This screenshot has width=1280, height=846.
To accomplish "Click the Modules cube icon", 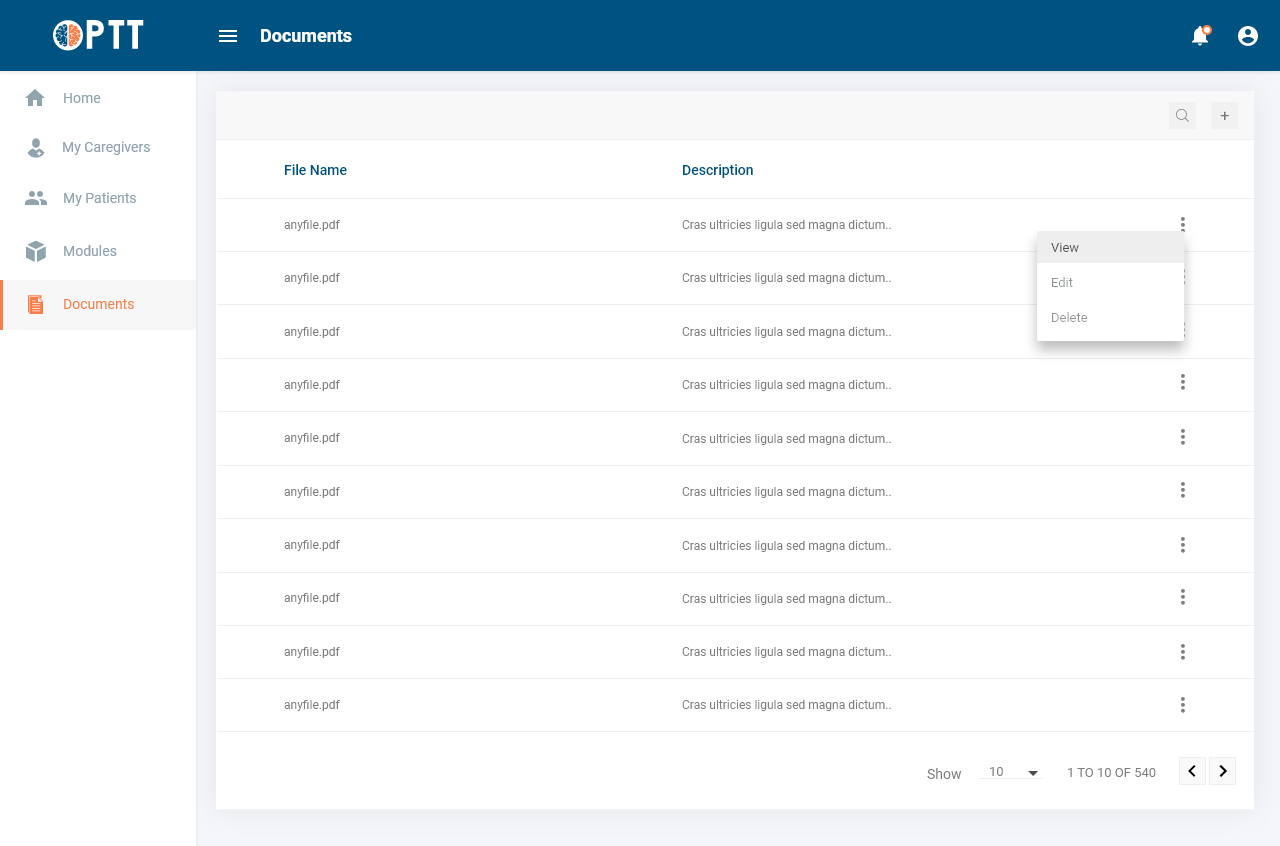I will (36, 251).
